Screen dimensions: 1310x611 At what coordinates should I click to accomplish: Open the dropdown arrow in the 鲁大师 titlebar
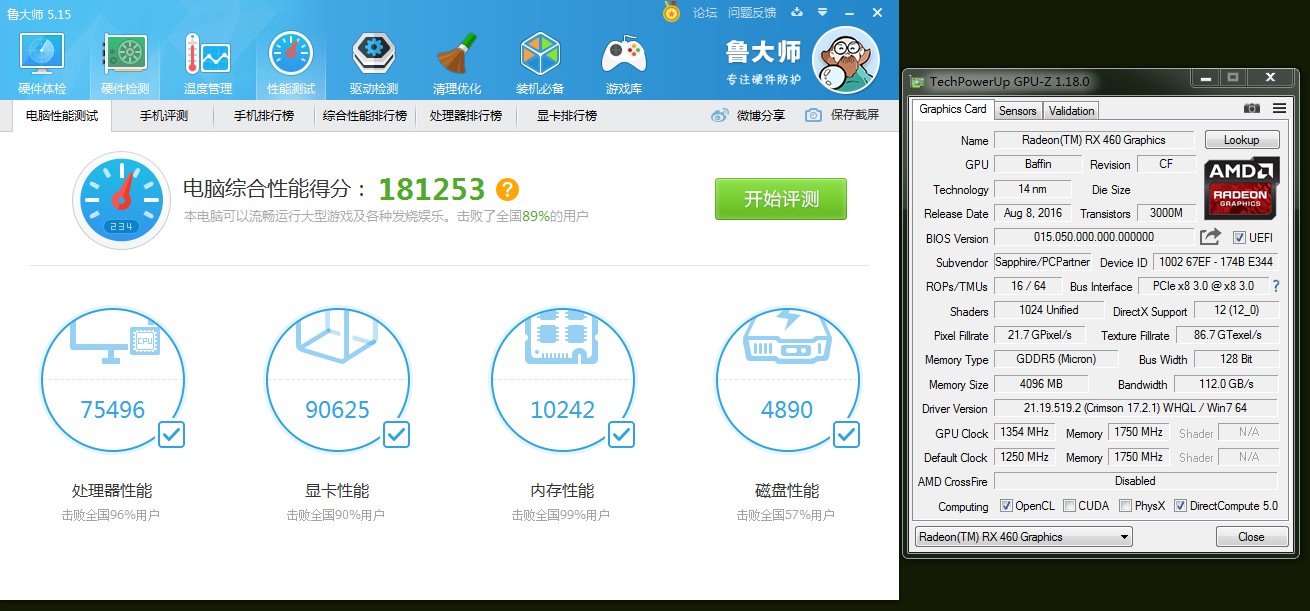tap(822, 13)
